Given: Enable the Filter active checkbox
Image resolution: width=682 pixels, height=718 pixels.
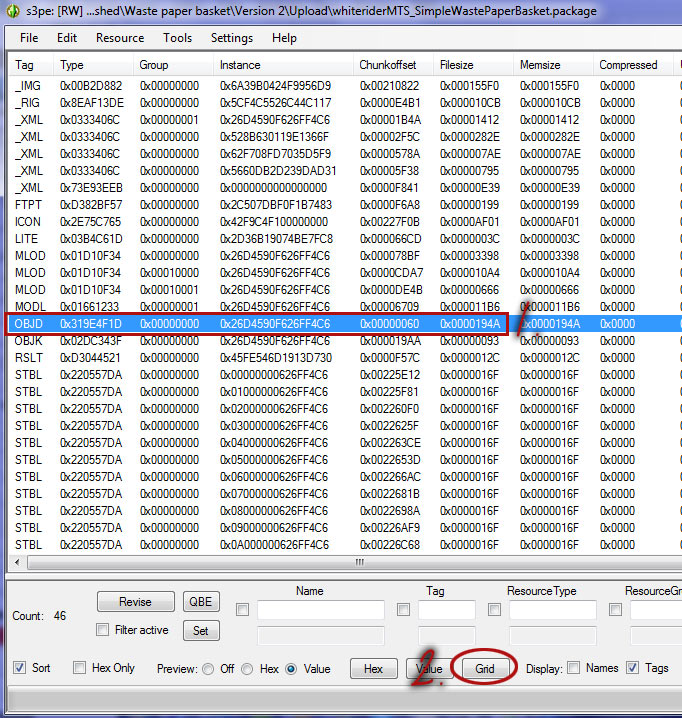Looking at the screenshot, I should (x=102, y=630).
